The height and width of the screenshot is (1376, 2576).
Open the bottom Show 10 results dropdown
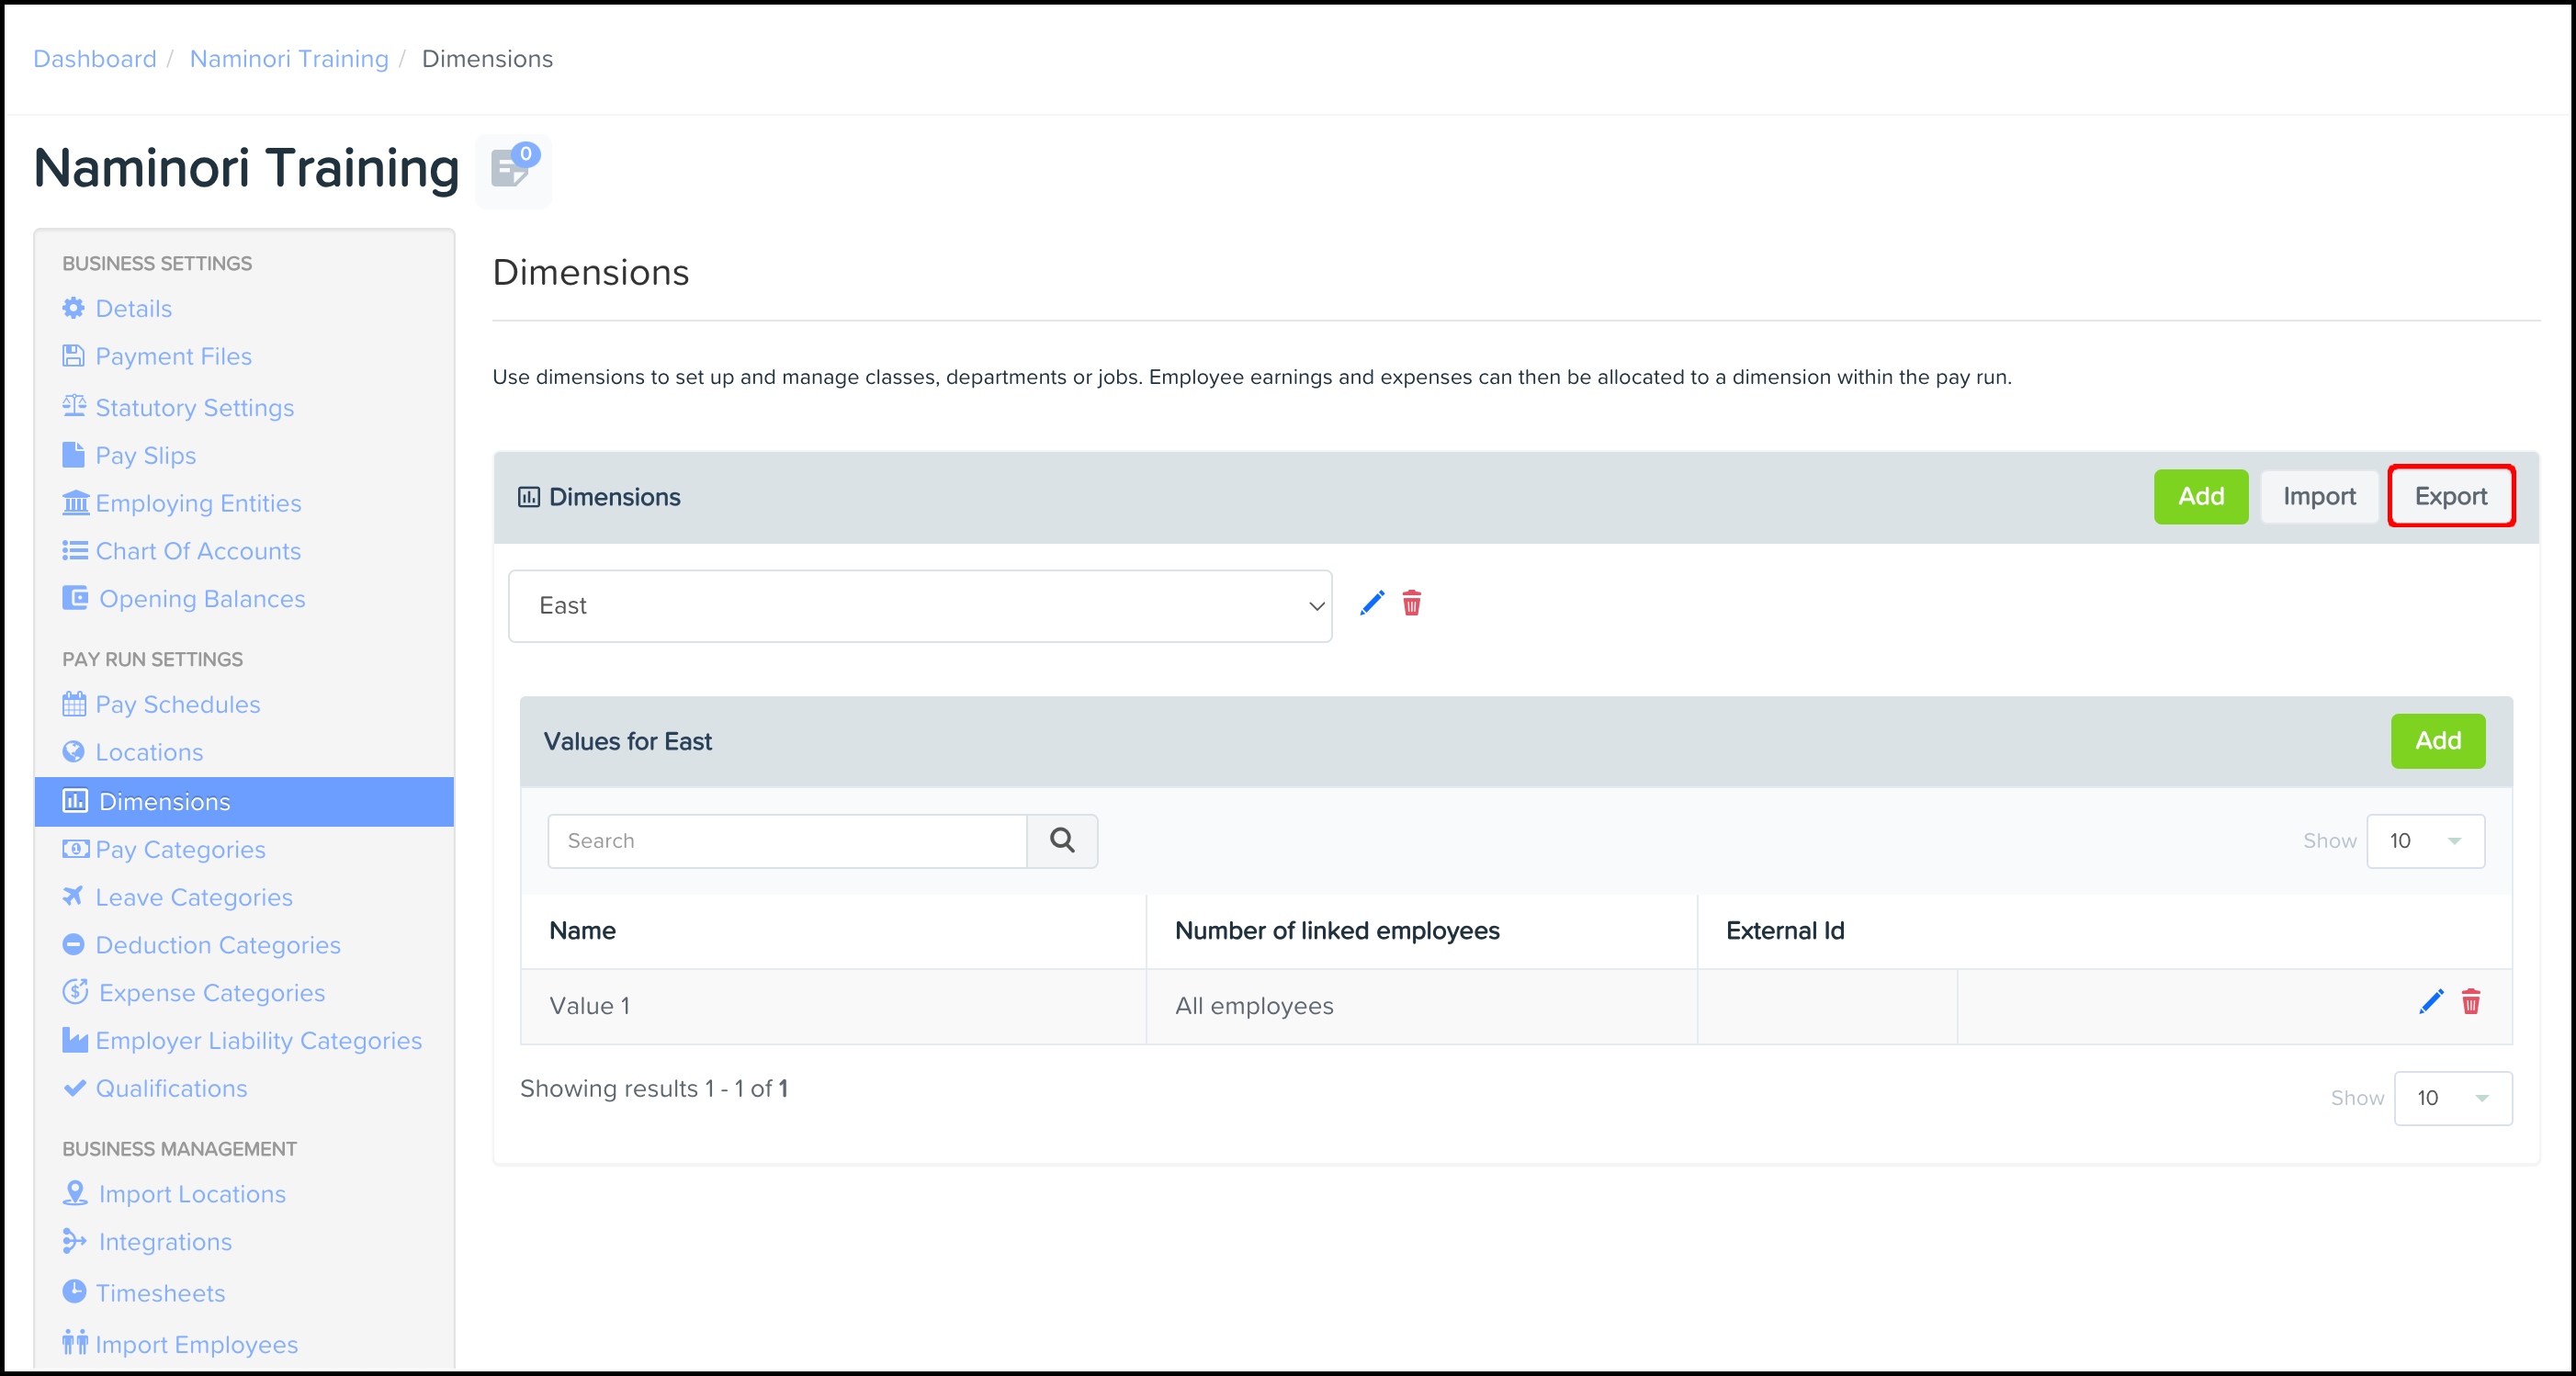(2452, 1098)
